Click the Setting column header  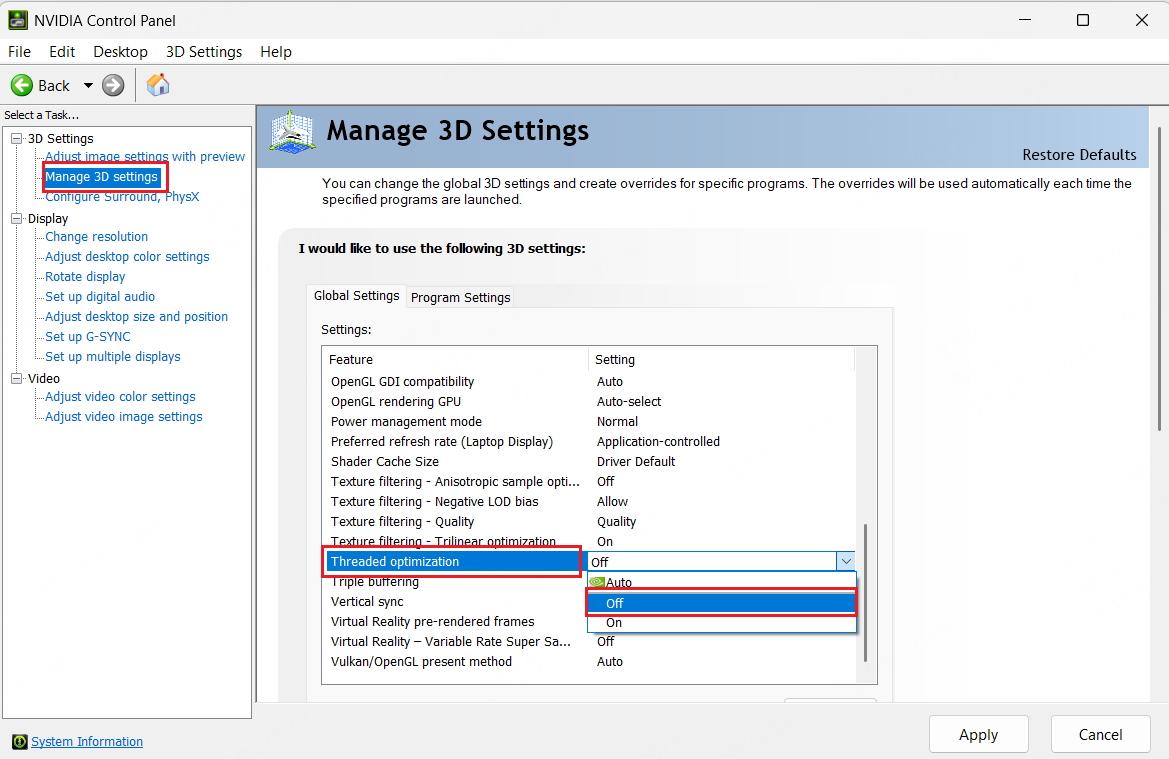721,359
